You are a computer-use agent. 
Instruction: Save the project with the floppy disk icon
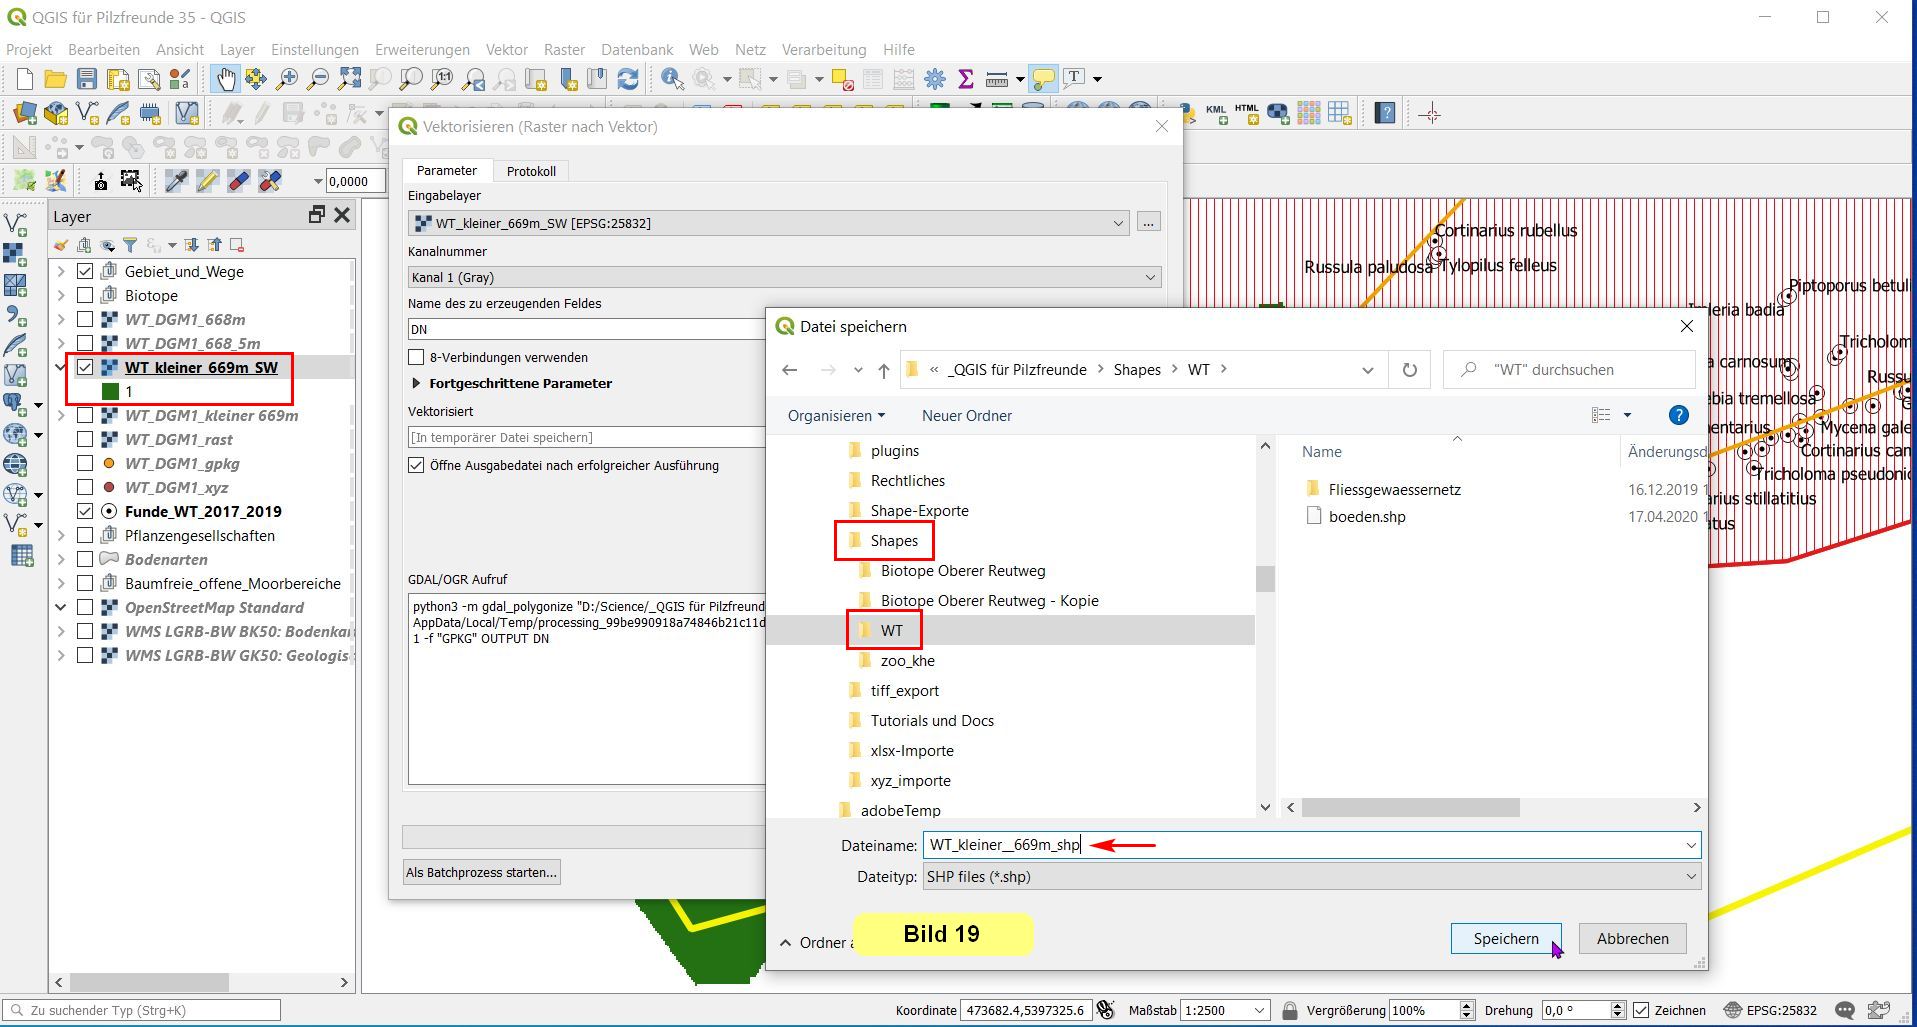click(87, 79)
